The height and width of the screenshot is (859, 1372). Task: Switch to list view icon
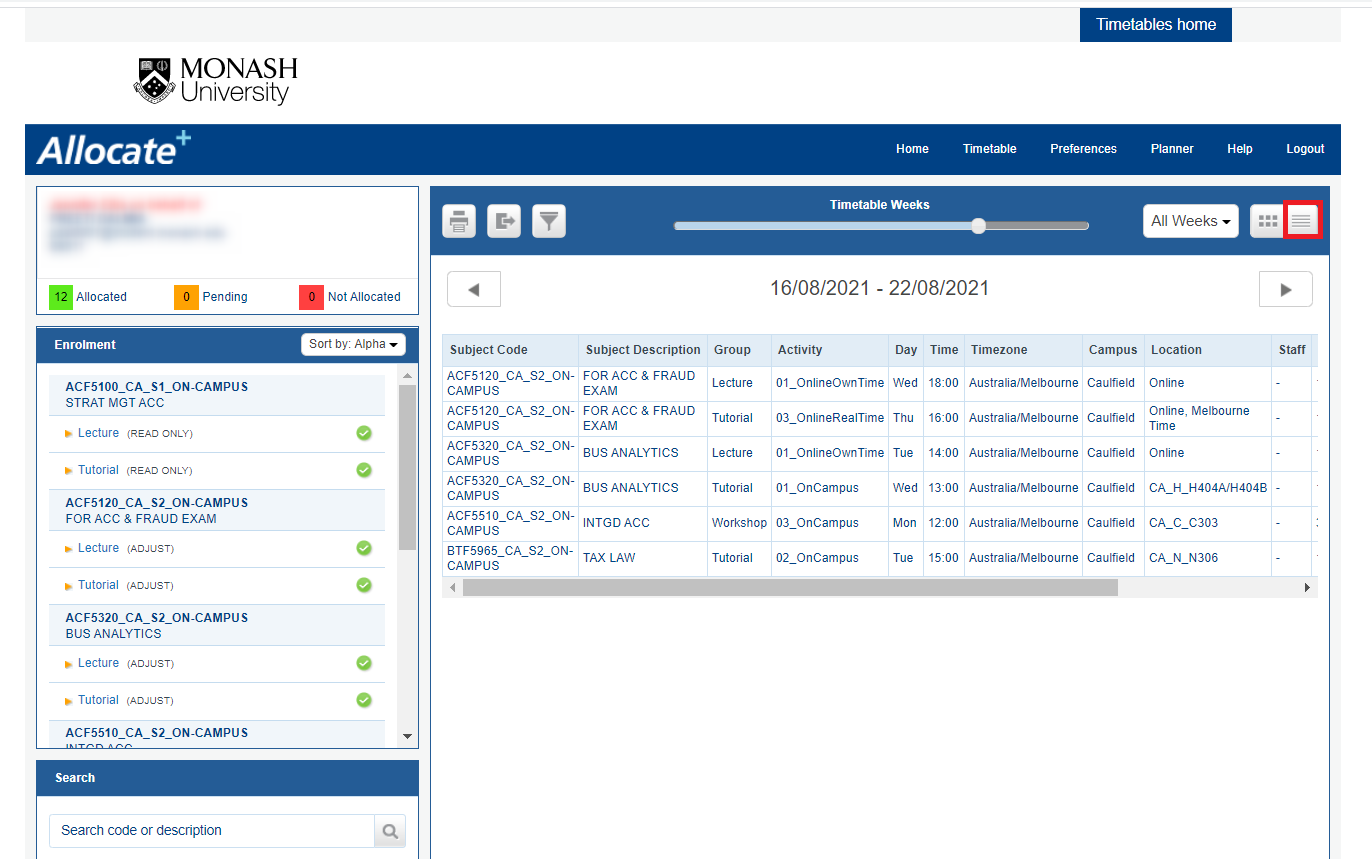1302,221
